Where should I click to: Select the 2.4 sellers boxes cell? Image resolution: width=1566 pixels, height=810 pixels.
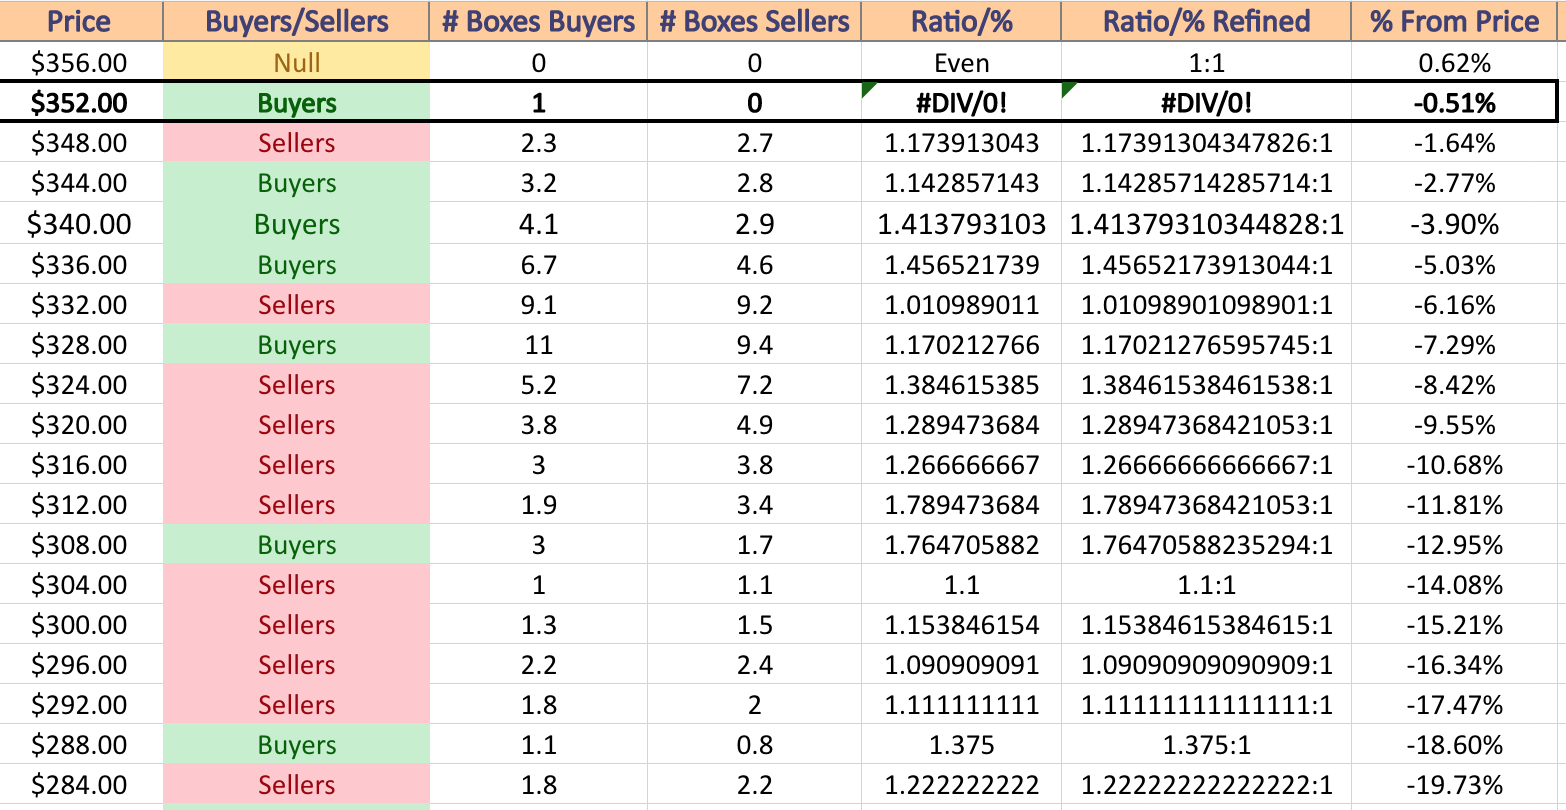tap(754, 665)
